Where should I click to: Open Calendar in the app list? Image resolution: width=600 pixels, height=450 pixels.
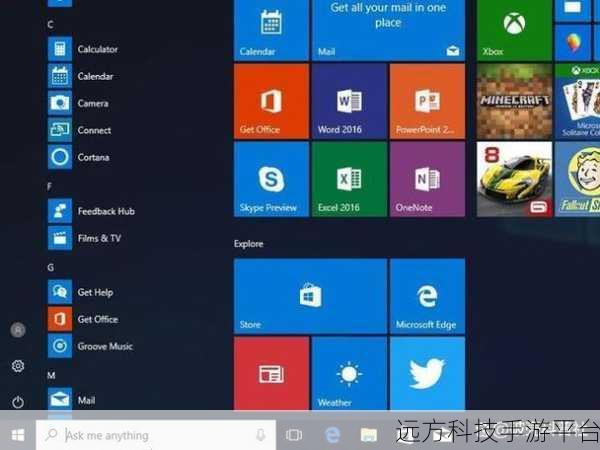coord(81,76)
